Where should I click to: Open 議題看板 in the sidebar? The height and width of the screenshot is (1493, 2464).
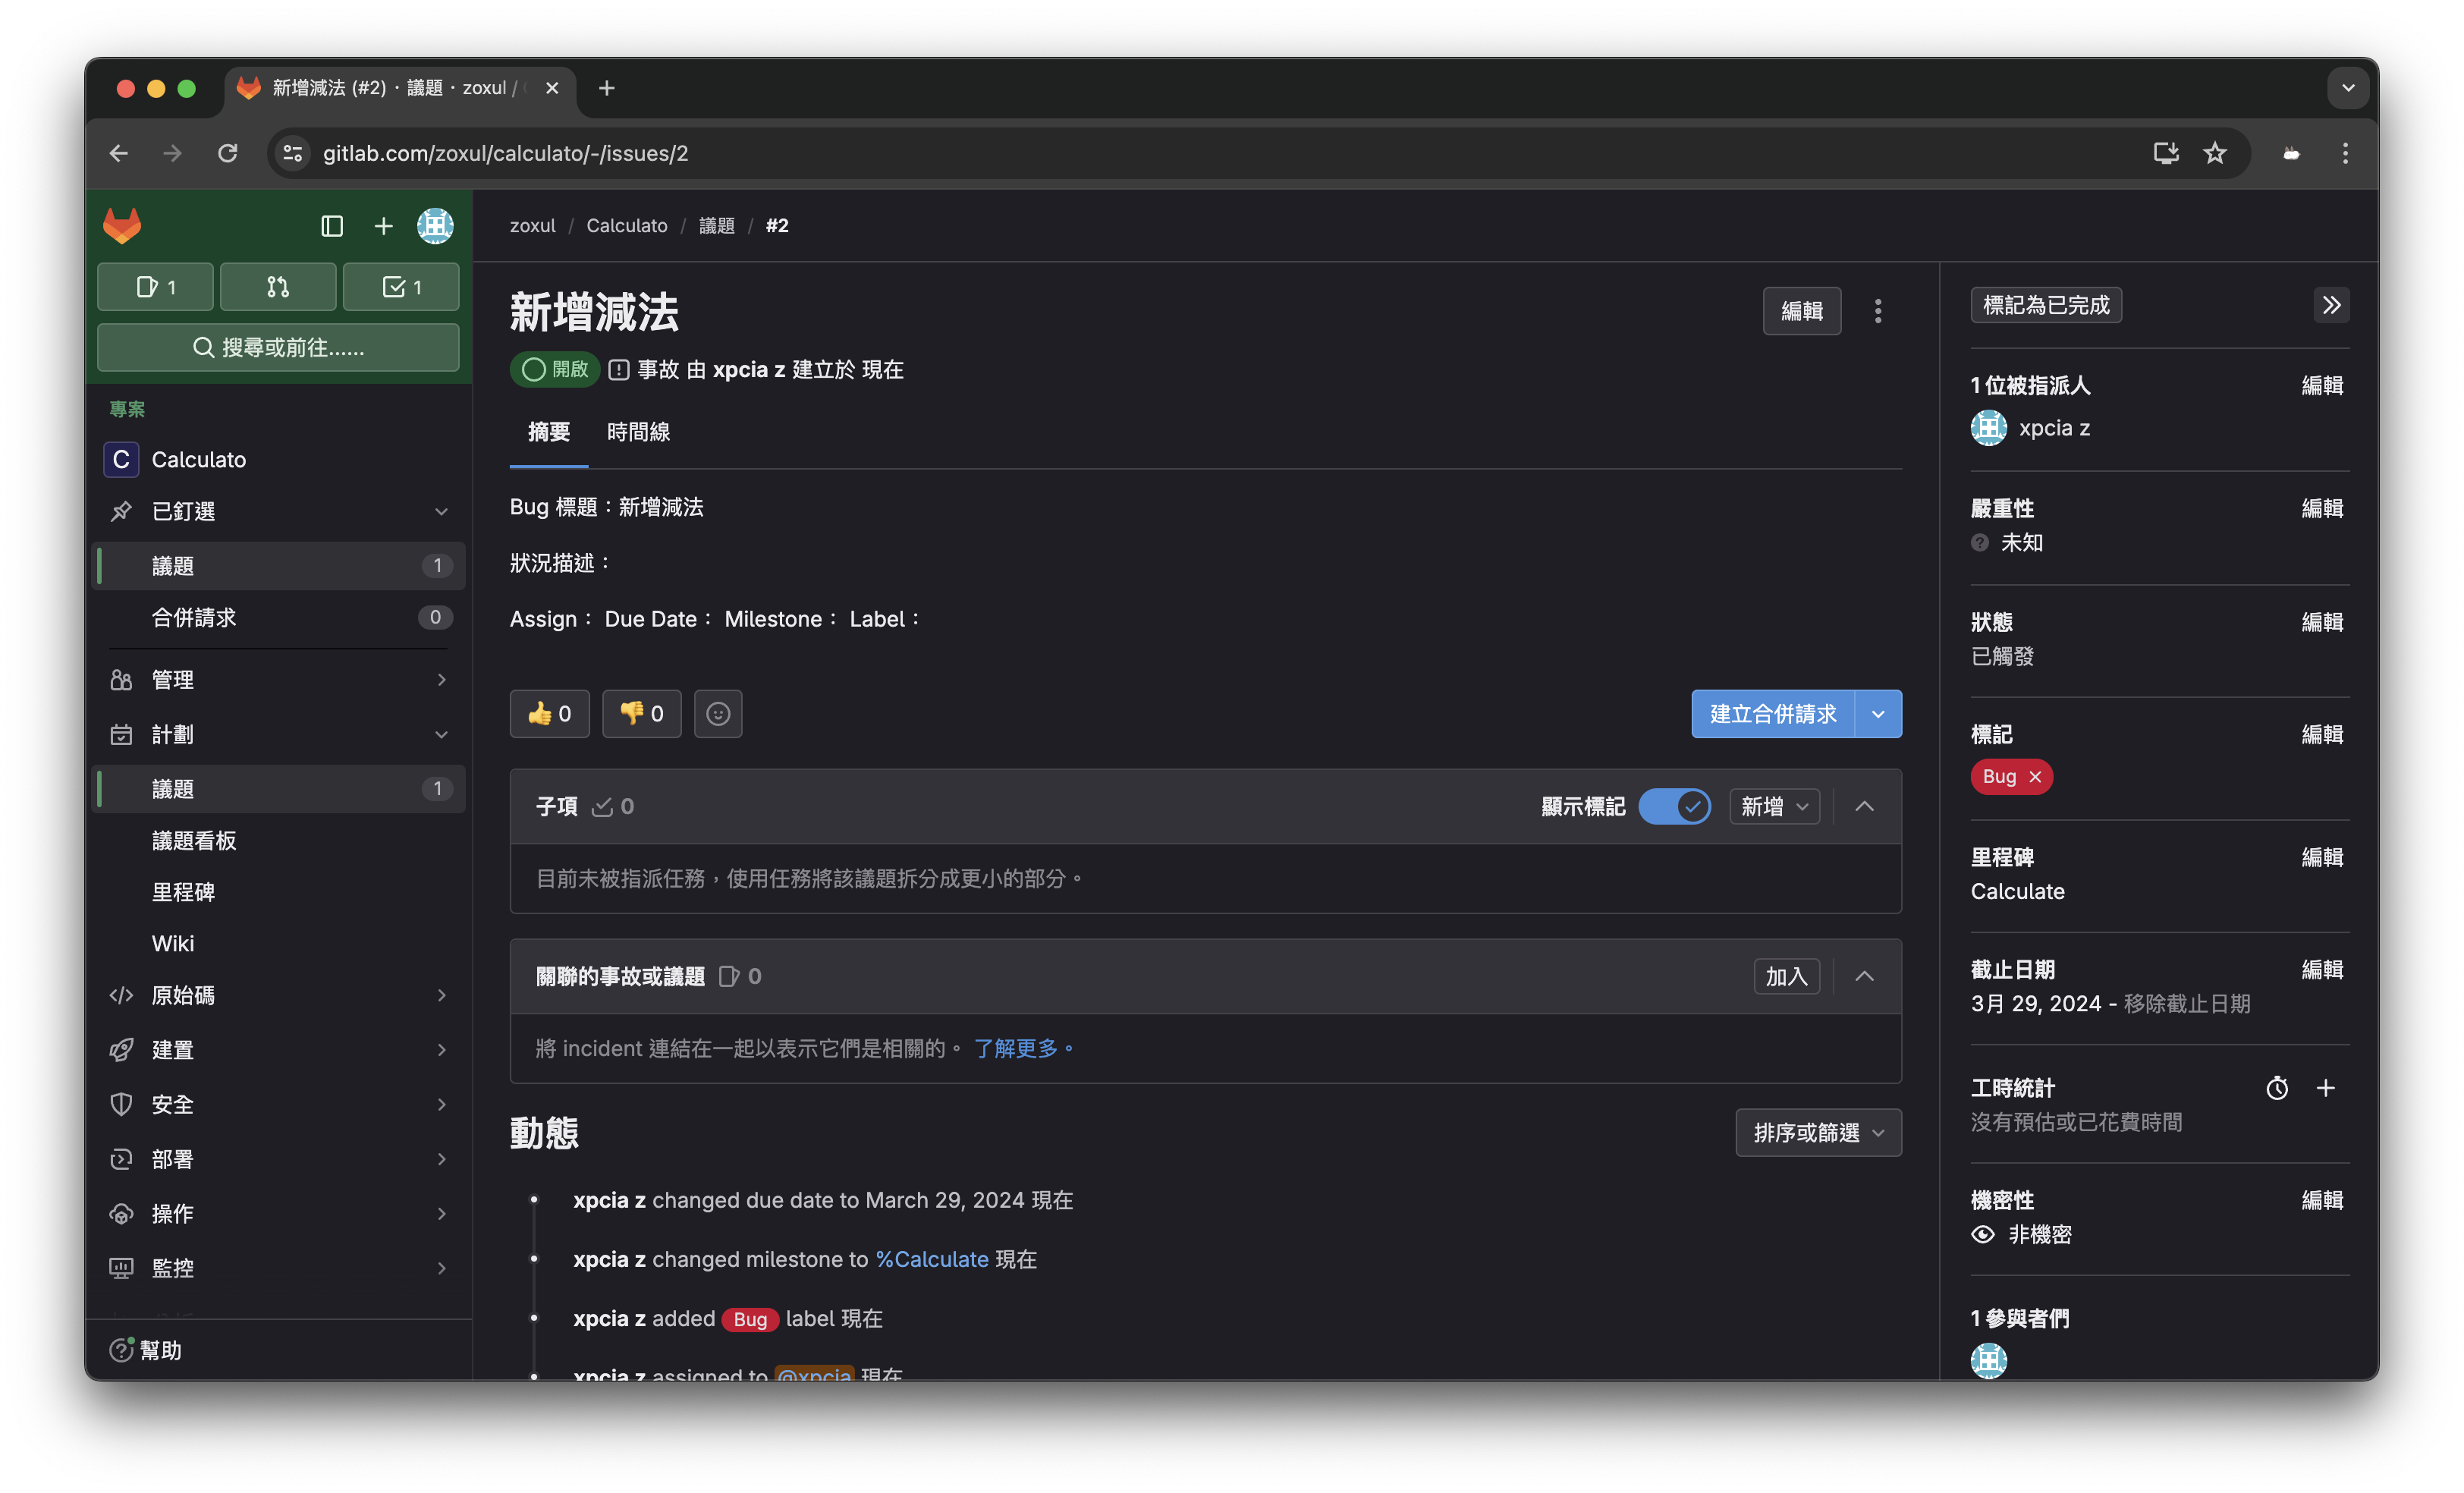[194, 840]
